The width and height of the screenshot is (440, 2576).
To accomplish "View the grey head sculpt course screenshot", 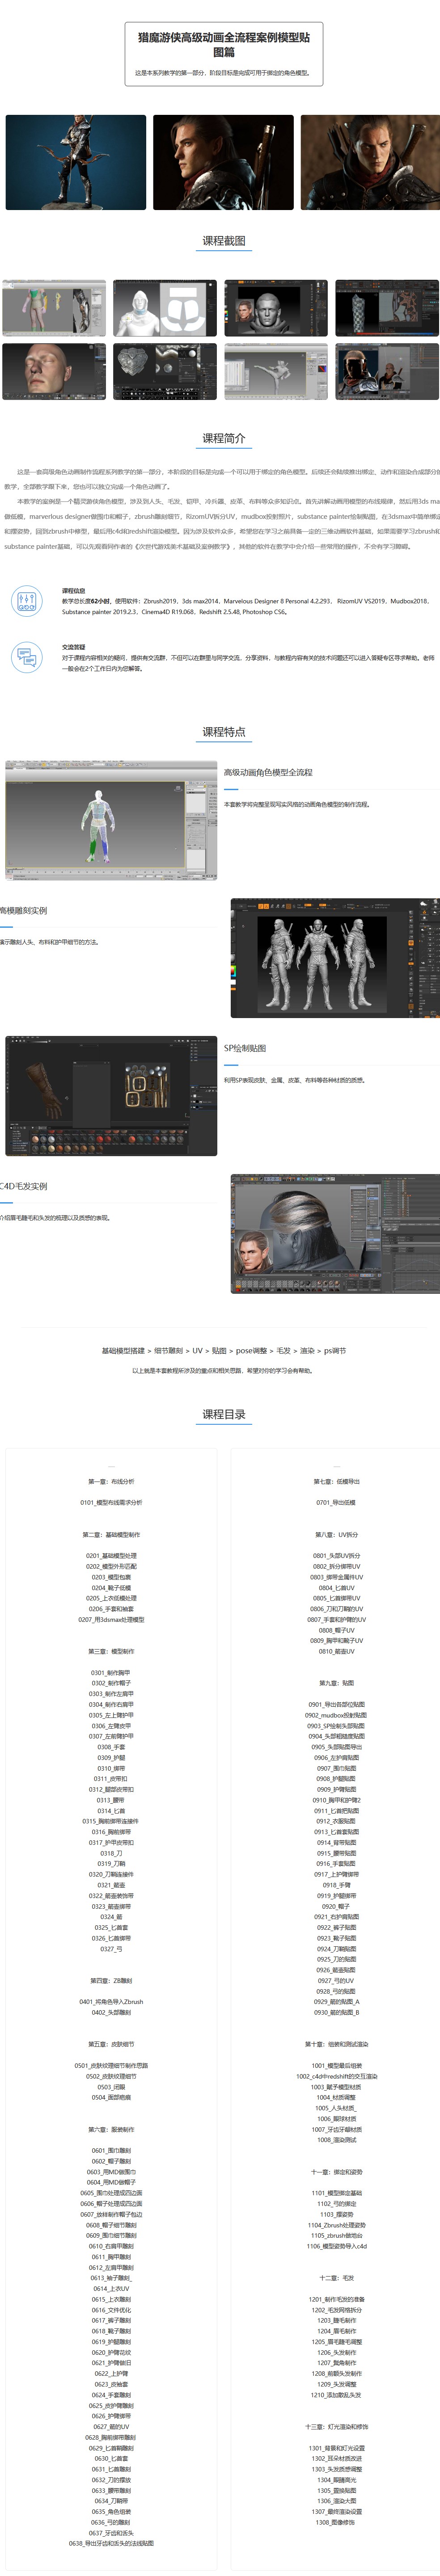I will [x=276, y=308].
